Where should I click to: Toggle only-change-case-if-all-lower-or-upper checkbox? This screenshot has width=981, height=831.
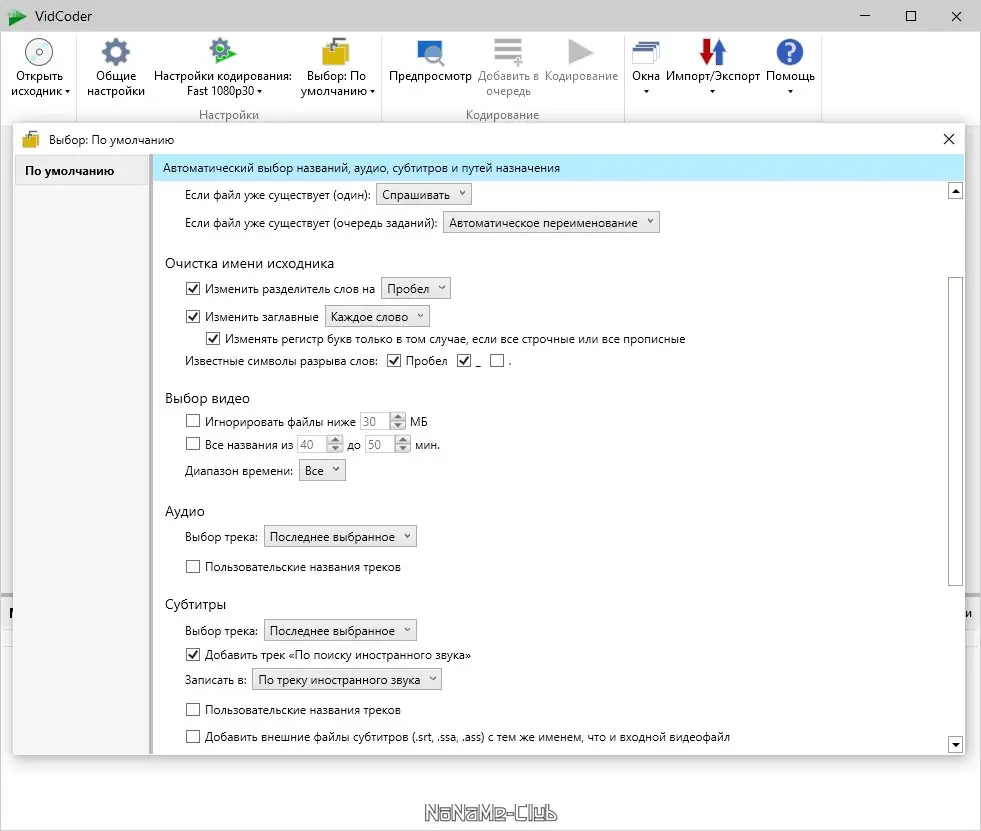click(213, 339)
